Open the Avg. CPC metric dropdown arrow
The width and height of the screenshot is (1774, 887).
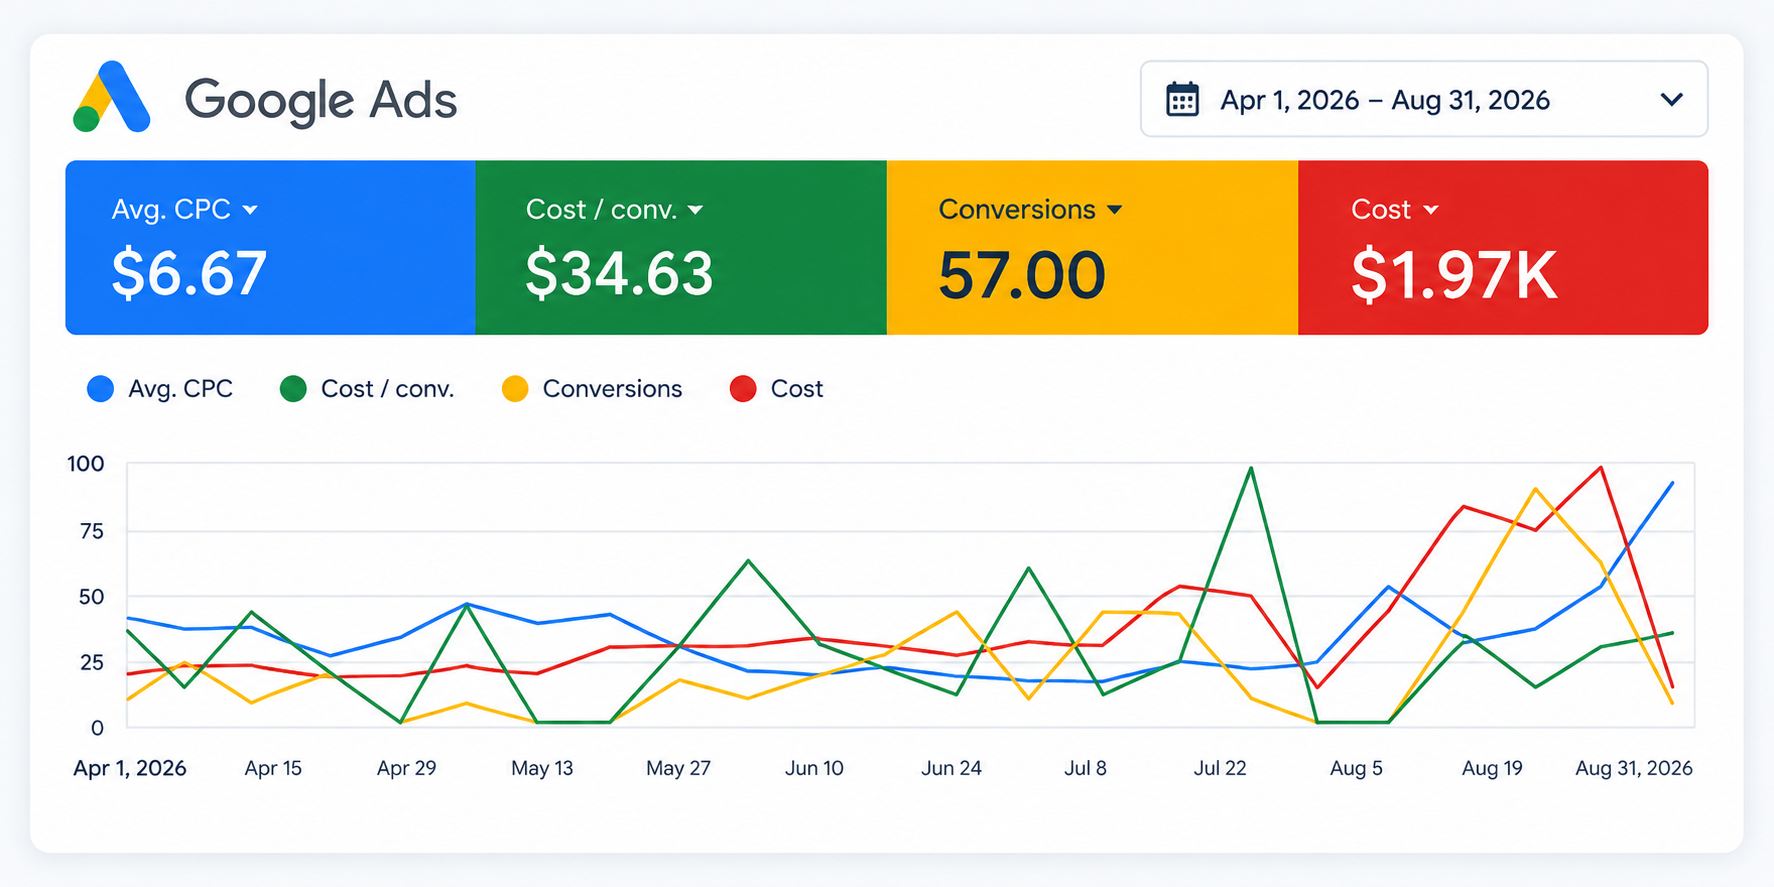pos(250,210)
